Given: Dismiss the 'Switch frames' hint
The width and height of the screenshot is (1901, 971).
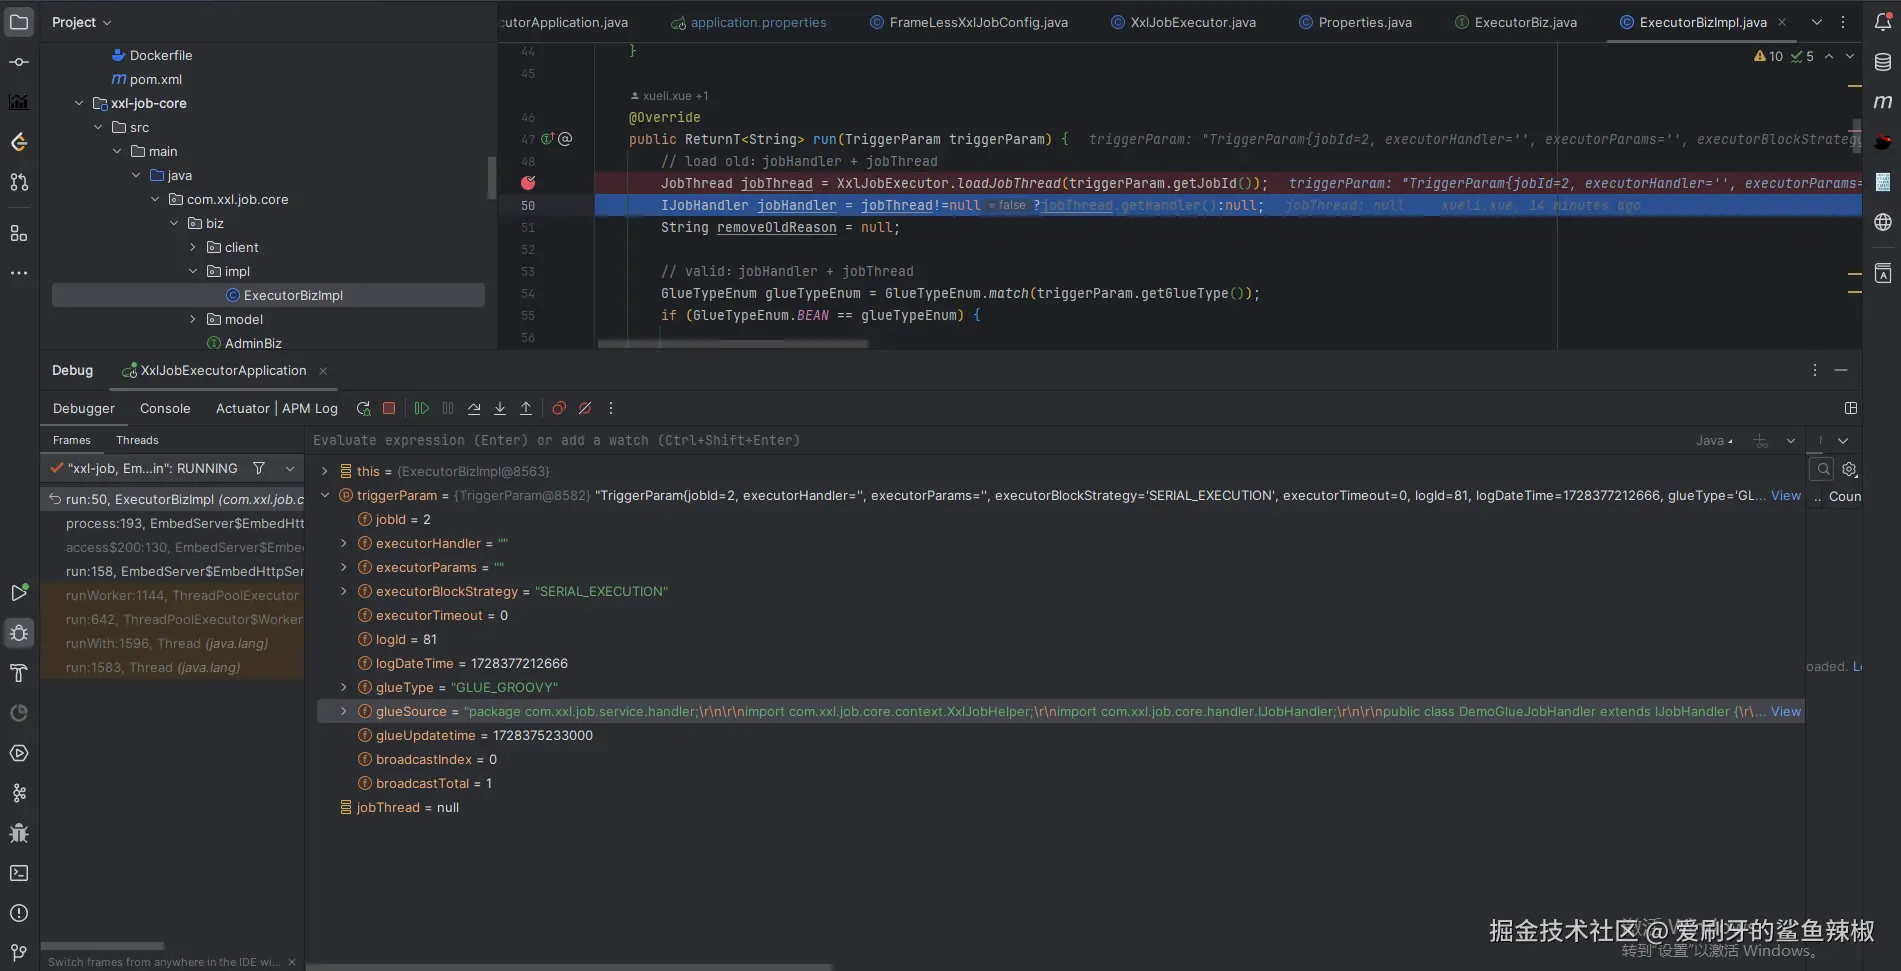Looking at the screenshot, I should (x=292, y=962).
